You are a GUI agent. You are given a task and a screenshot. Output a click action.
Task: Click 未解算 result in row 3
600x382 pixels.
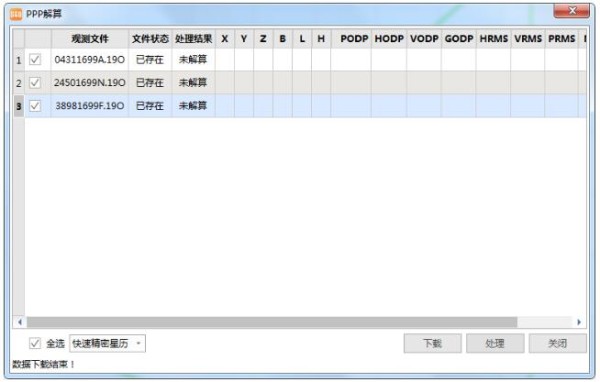pos(193,106)
